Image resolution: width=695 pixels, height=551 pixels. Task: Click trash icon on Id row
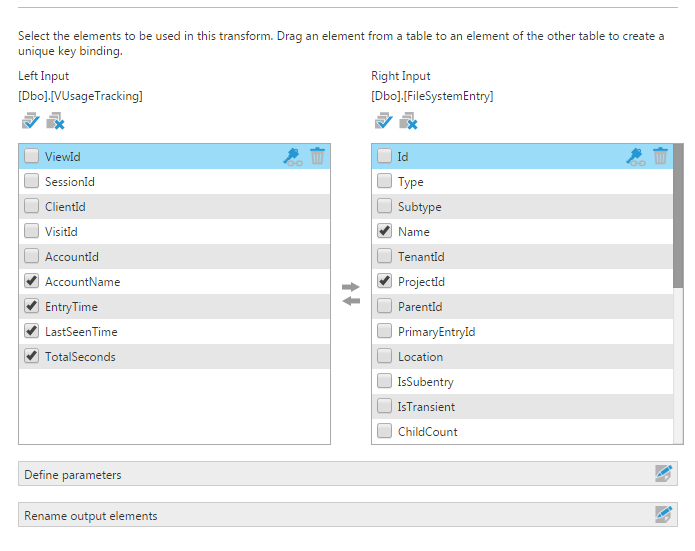(x=660, y=156)
